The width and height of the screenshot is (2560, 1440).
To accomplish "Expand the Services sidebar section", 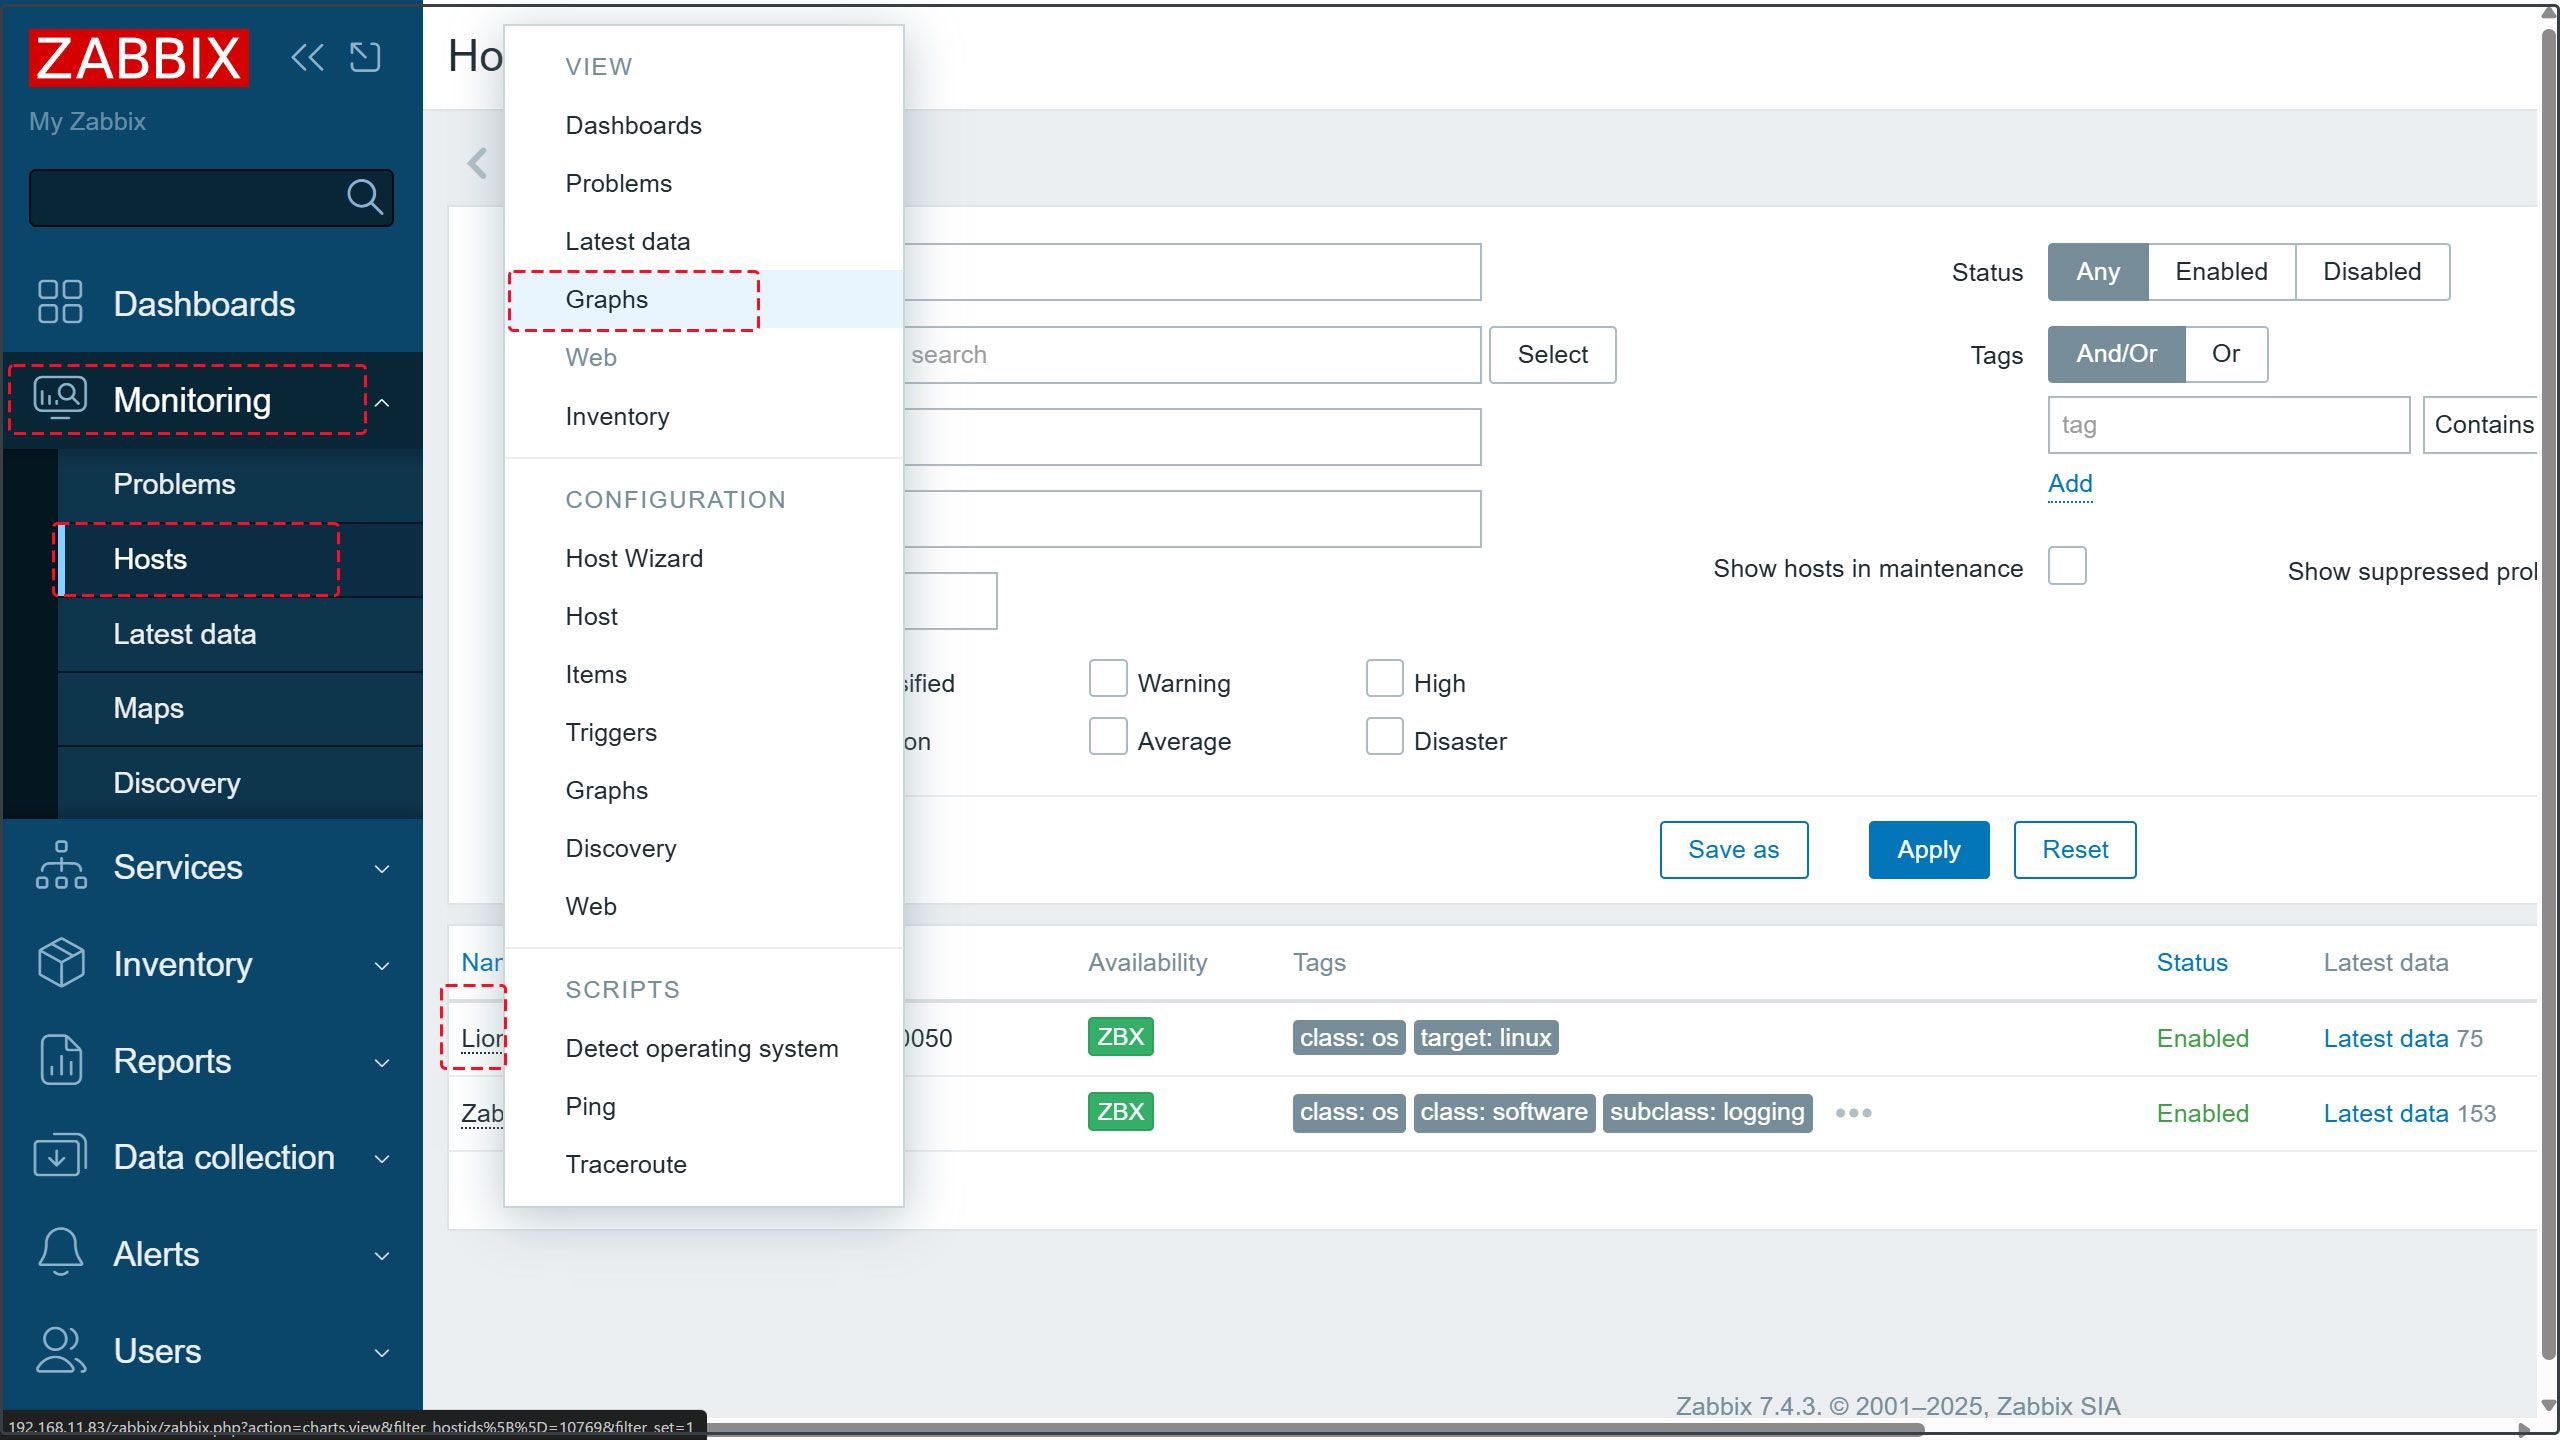I will (381, 868).
